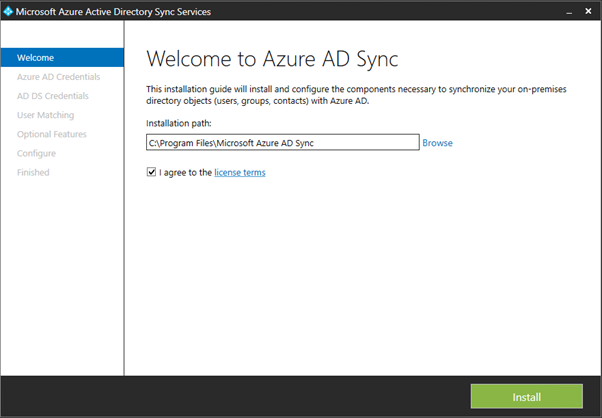
Task: Click the "Welcome to Azure AD Sync" heading
Action: point(274,58)
